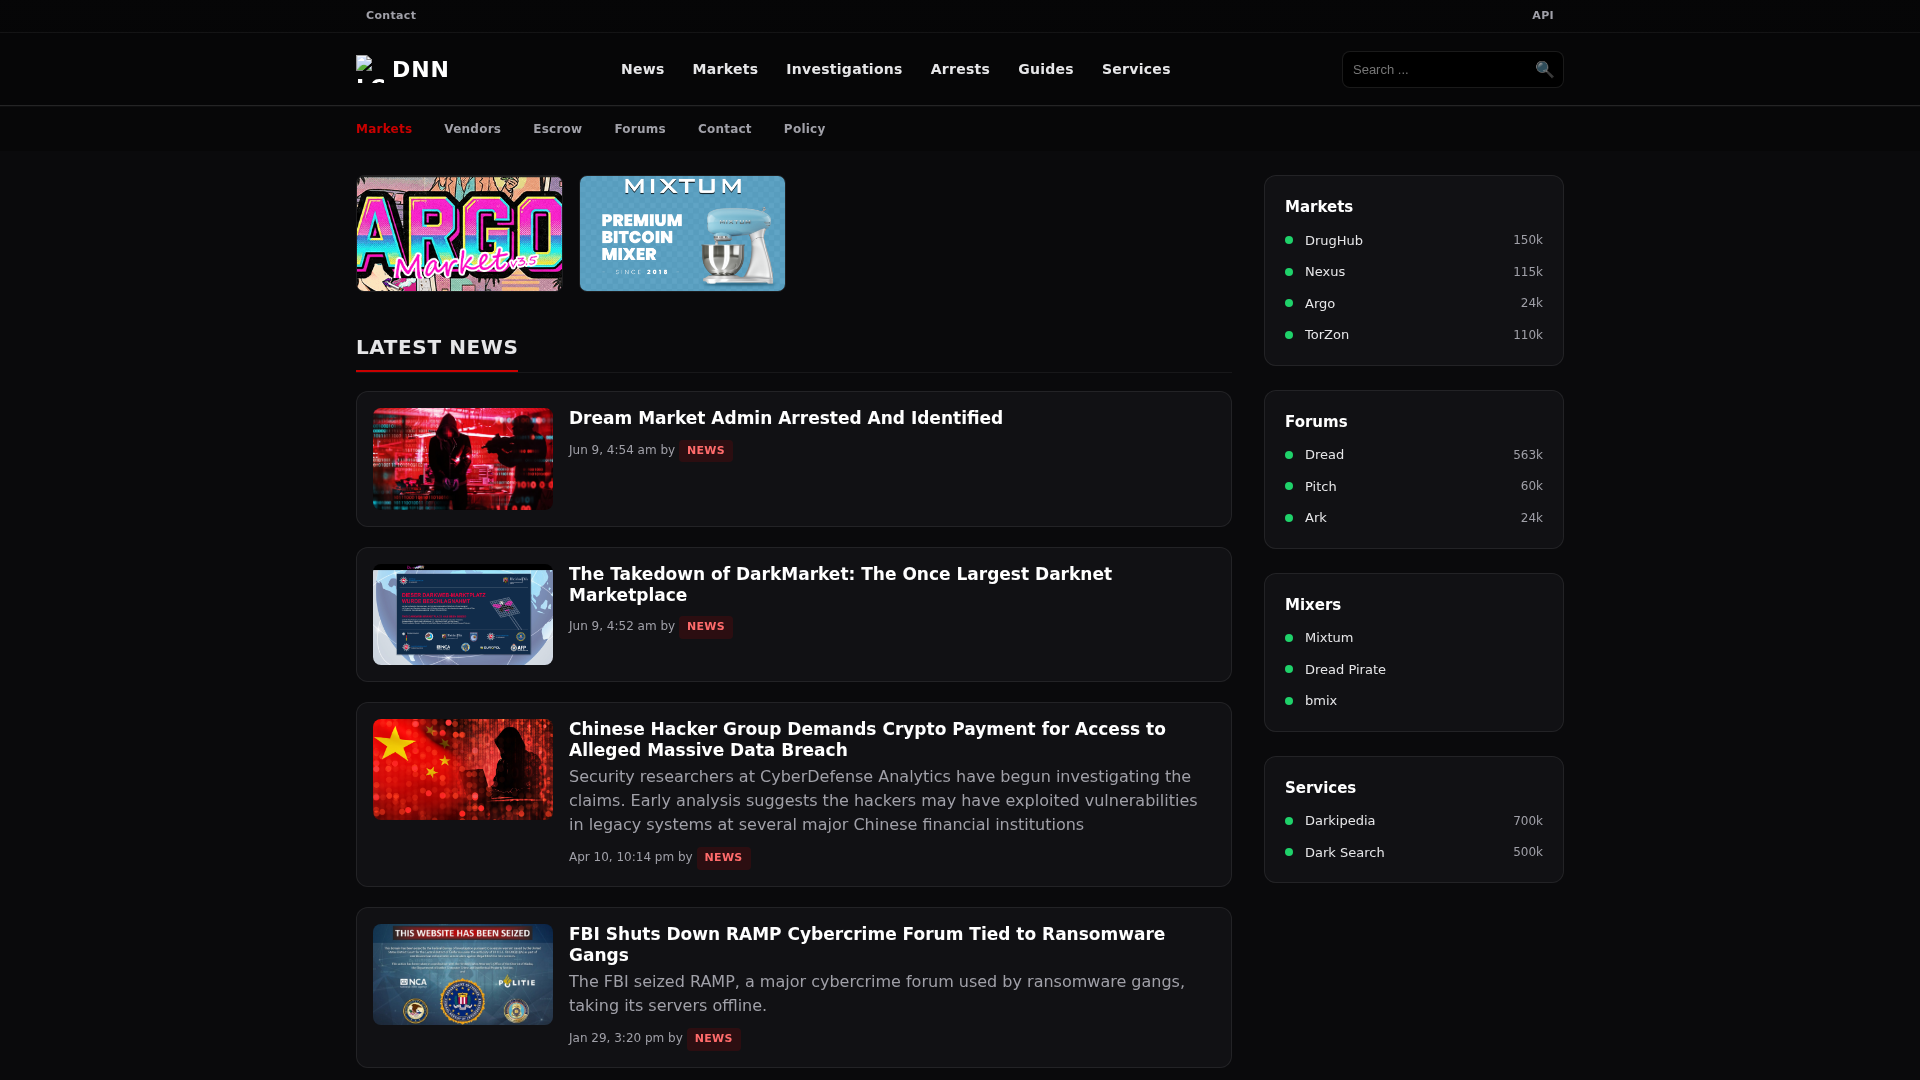Click the API link in top bar
1920x1080 pixels.
1543,15
